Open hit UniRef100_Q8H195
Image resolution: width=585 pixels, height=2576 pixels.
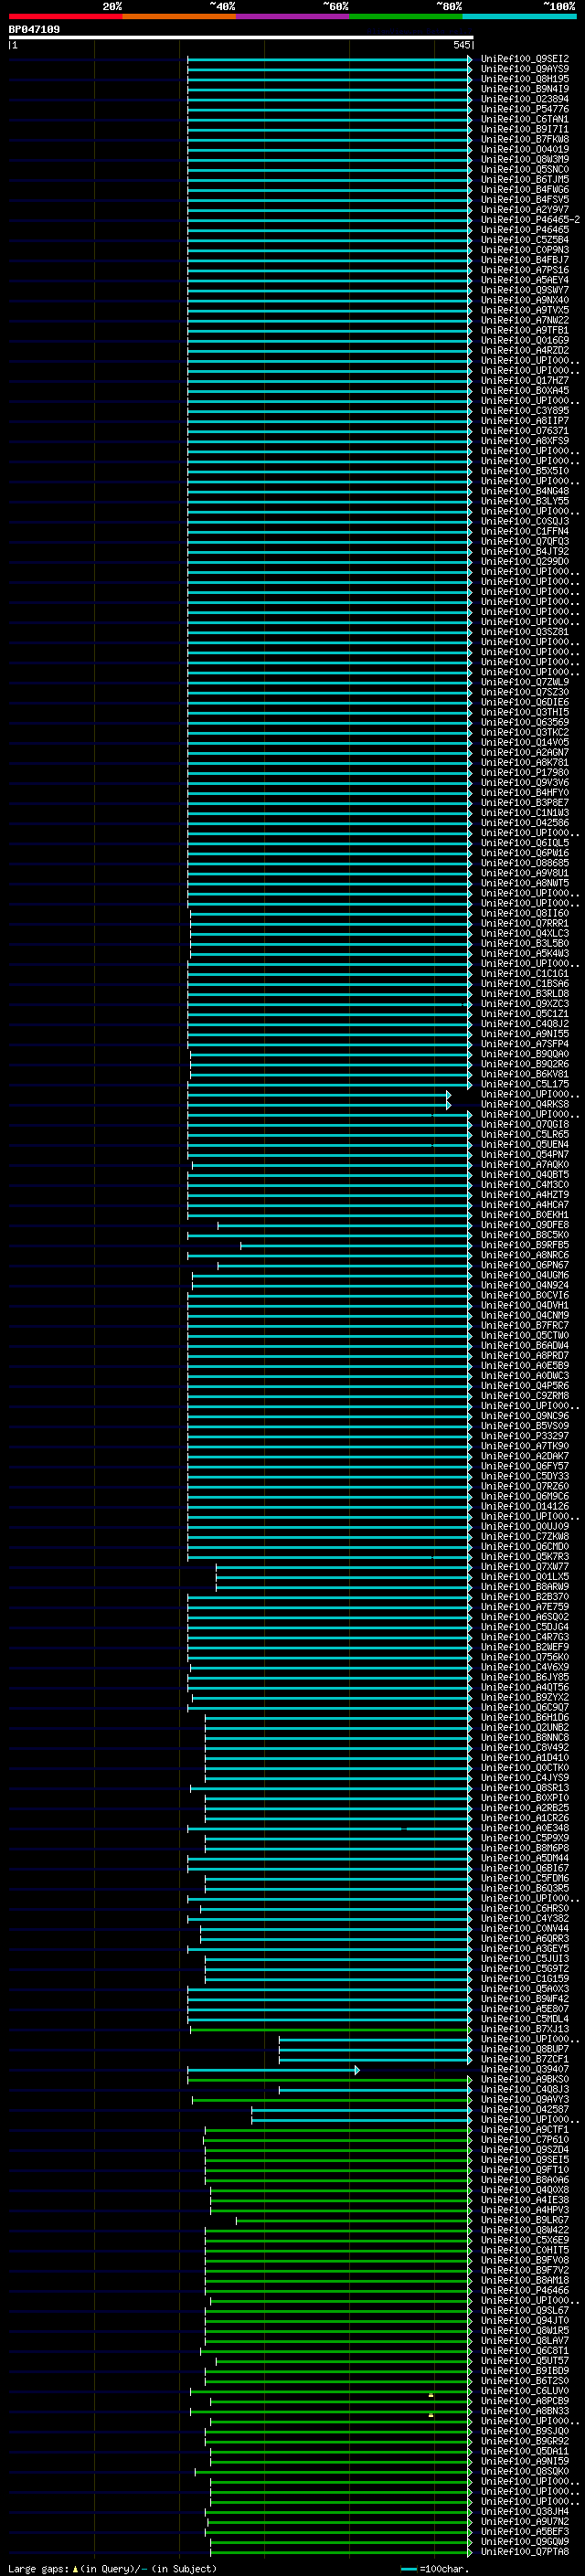(525, 79)
